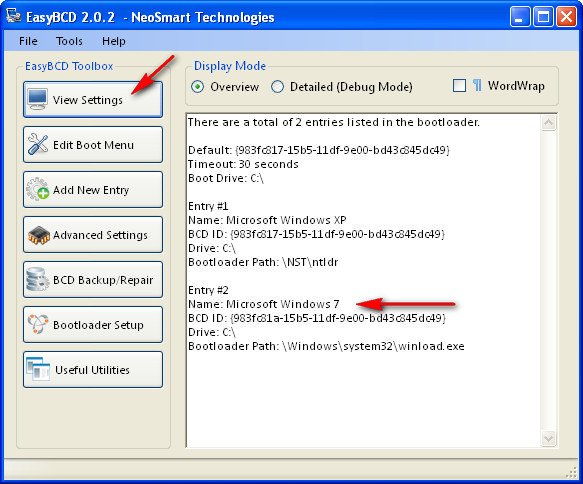The width and height of the screenshot is (583, 484).
Task: Click the resize grip in status bar
Action: click(x=571, y=472)
